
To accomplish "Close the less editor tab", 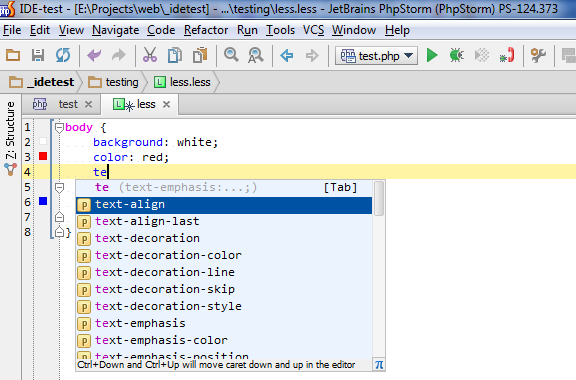I will tap(166, 104).
